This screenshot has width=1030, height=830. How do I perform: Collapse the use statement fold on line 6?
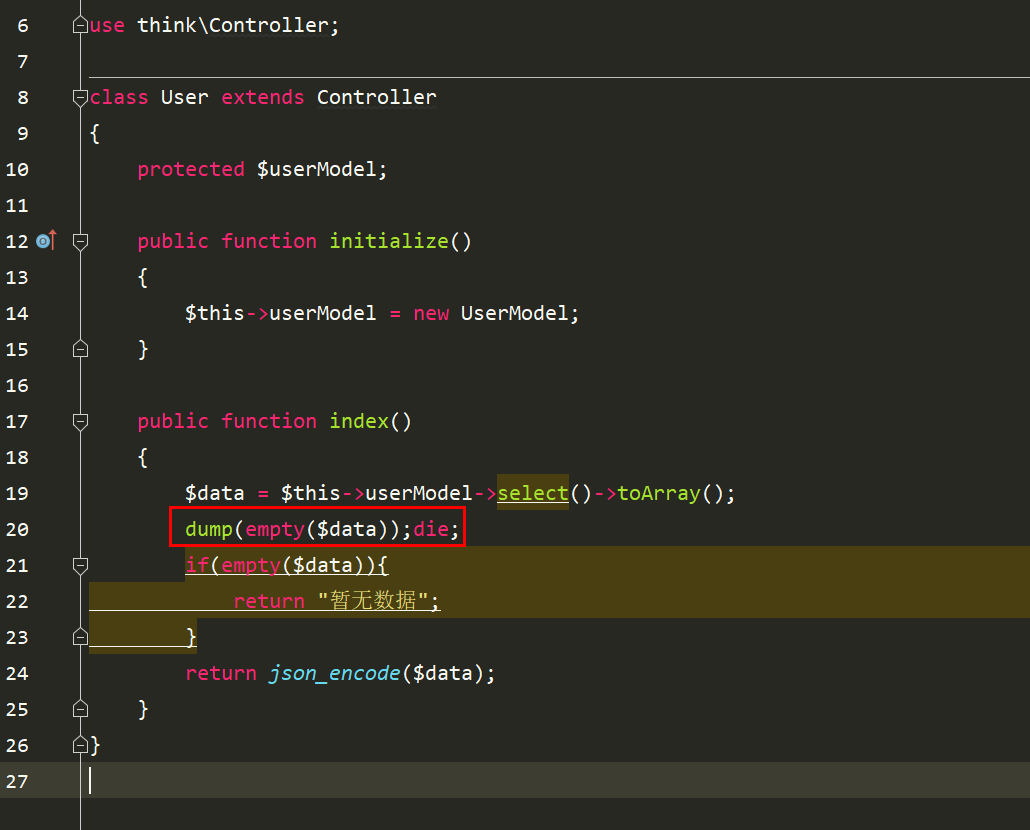point(80,26)
